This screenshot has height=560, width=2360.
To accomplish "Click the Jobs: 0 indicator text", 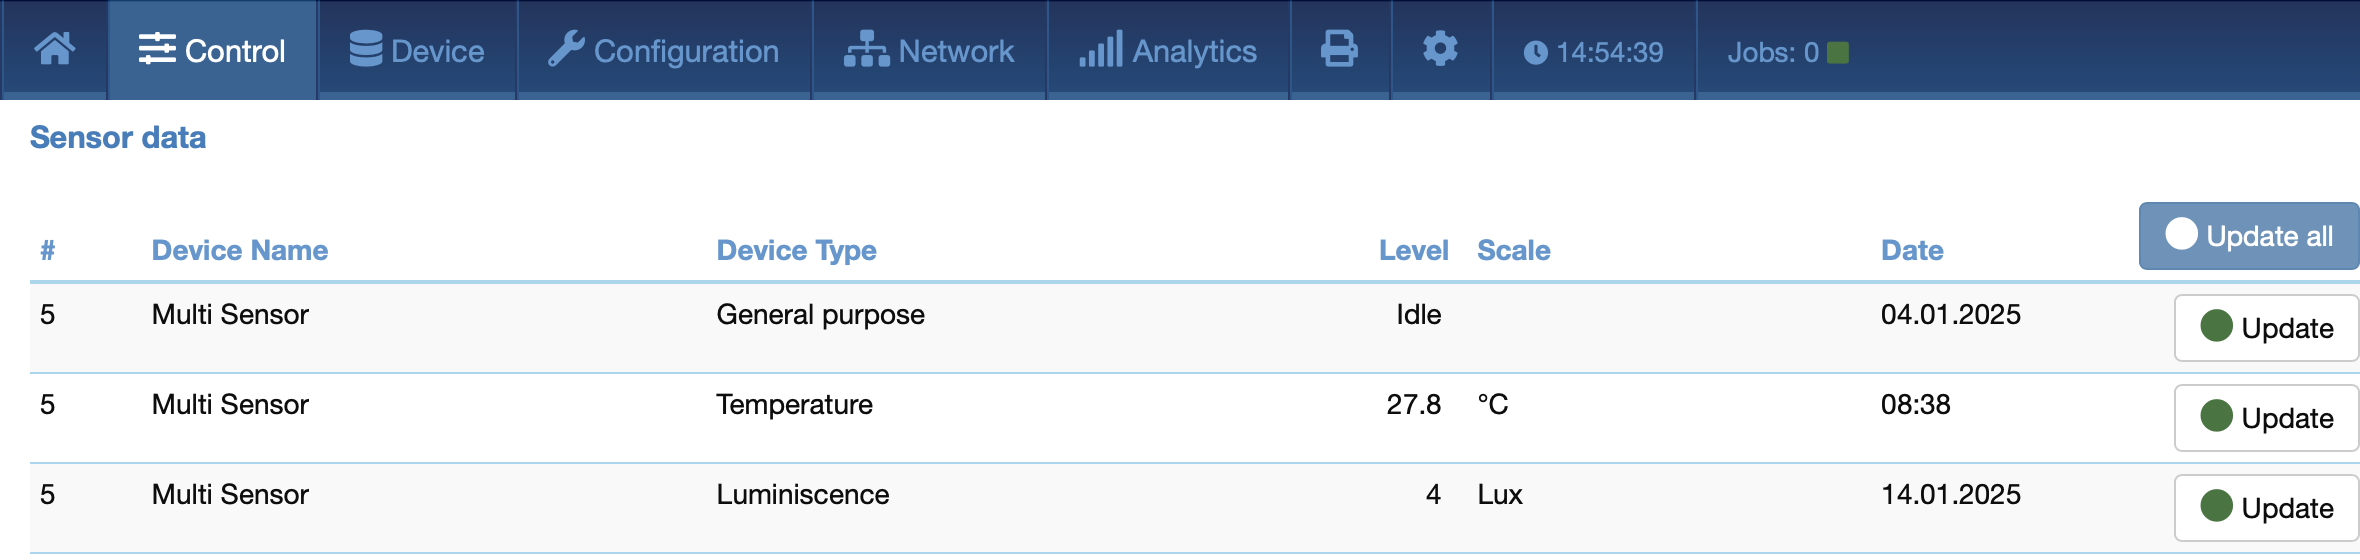I will (1773, 52).
